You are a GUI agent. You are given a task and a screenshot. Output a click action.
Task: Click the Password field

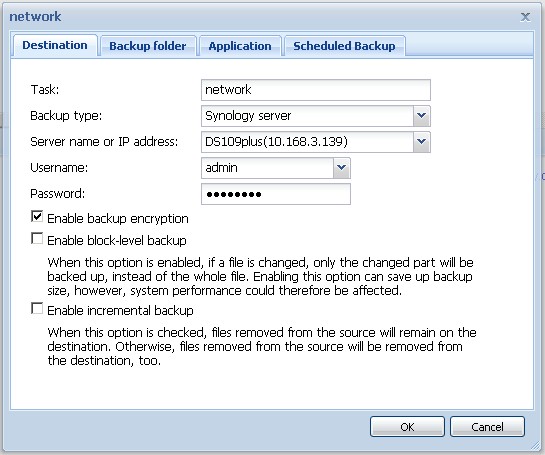tap(276, 194)
